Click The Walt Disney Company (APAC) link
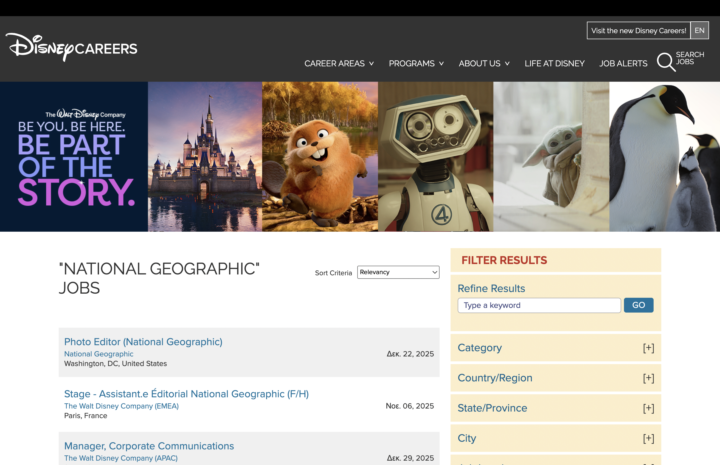This screenshot has height=465, width=720. point(121,458)
